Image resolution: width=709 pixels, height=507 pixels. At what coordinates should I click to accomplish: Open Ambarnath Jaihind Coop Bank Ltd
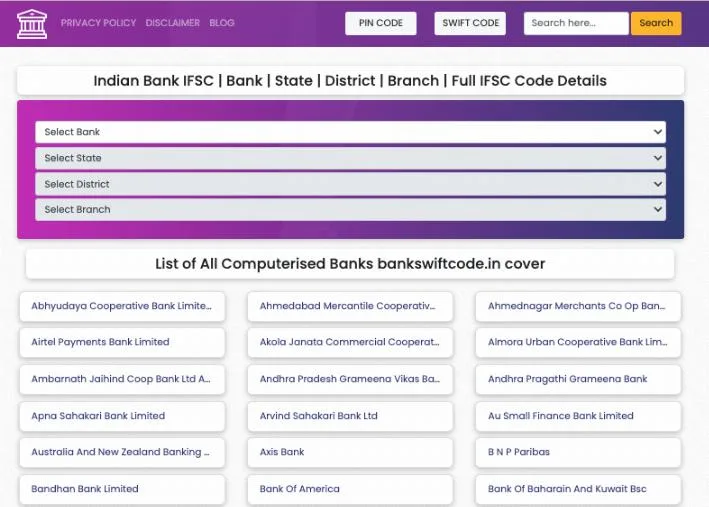tap(122, 379)
